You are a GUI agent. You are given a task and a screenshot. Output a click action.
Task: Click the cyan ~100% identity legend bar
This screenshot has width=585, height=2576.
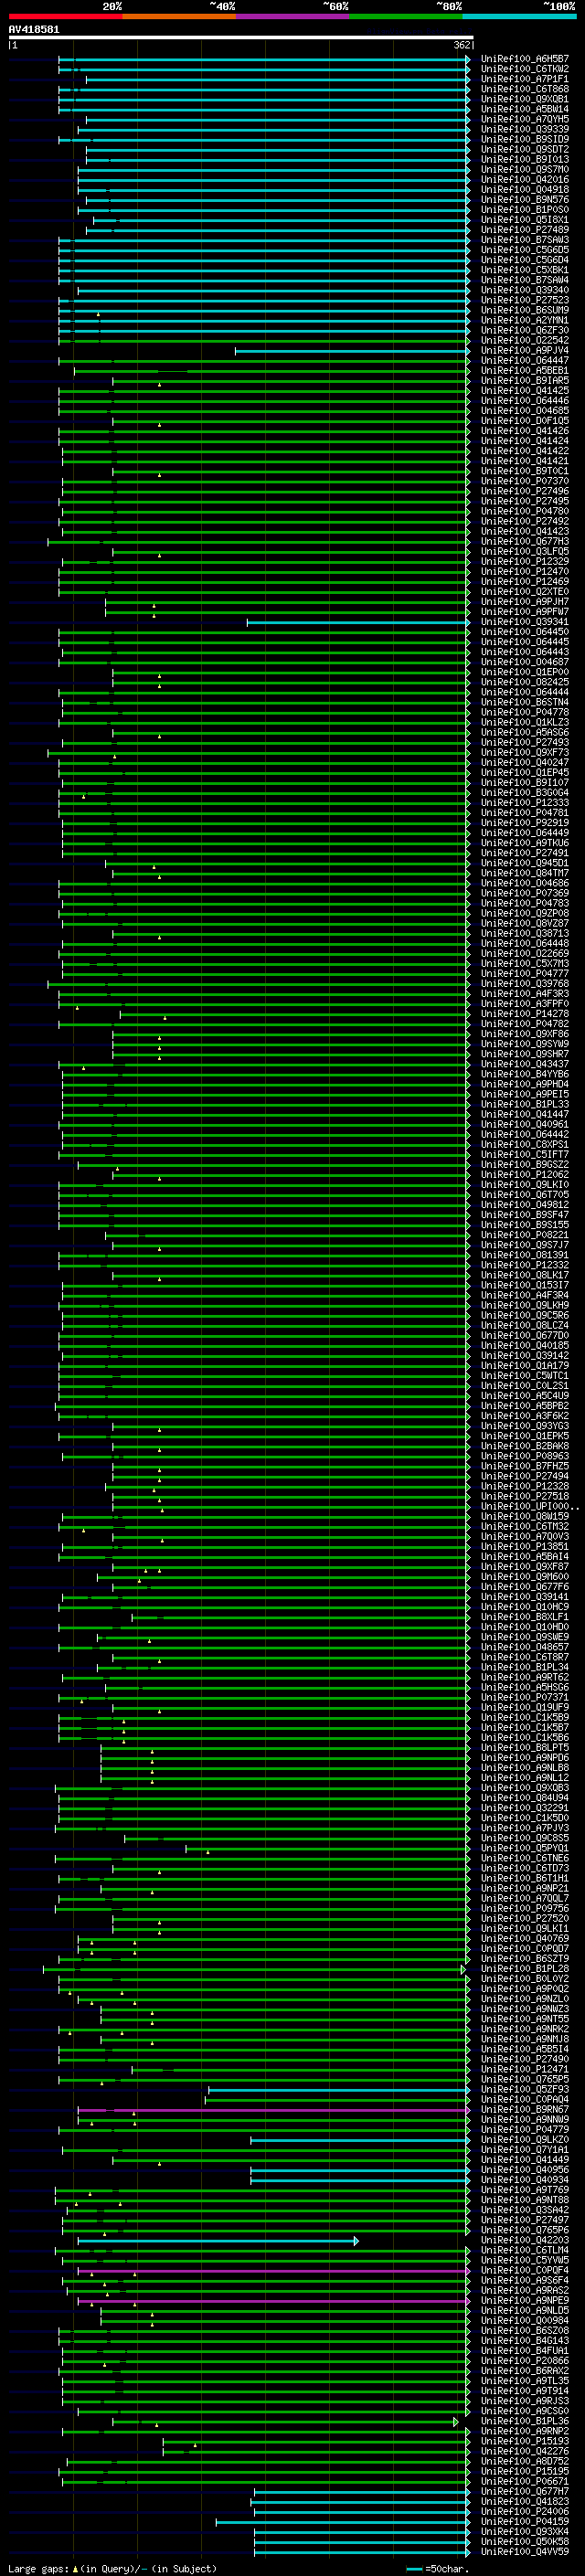click(520, 16)
